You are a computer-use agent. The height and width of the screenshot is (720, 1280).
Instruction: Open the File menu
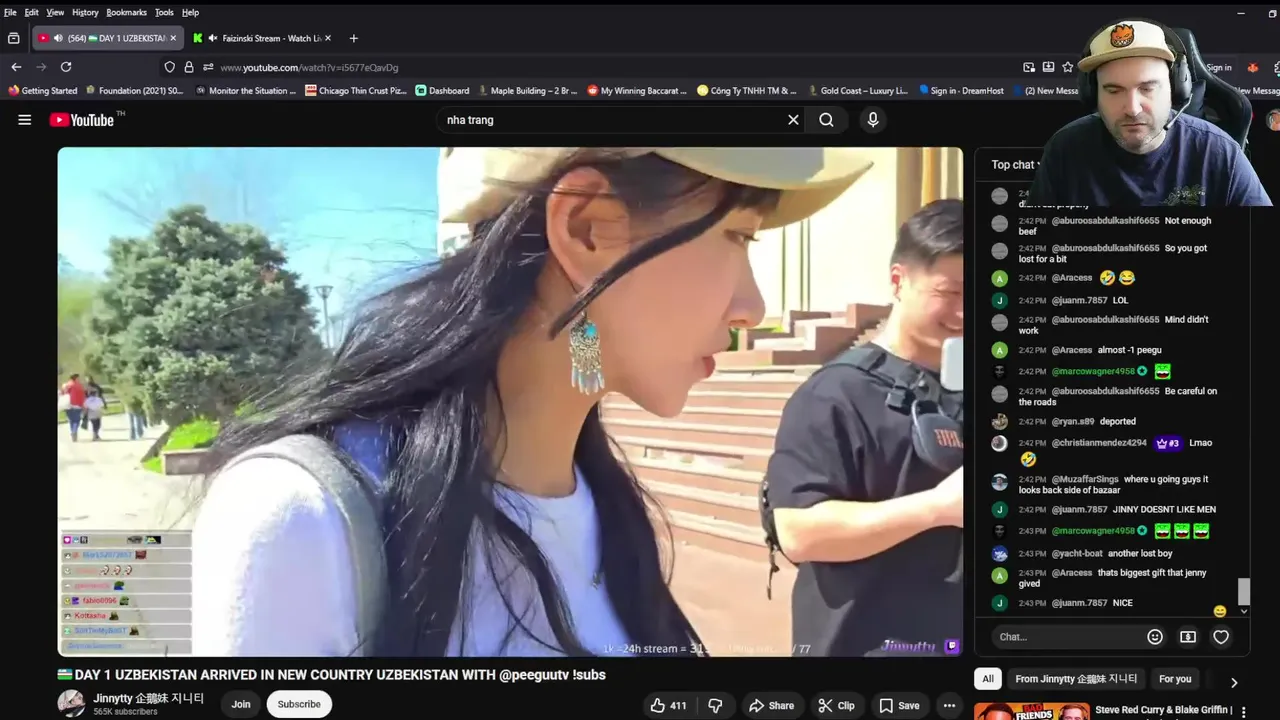[10, 12]
